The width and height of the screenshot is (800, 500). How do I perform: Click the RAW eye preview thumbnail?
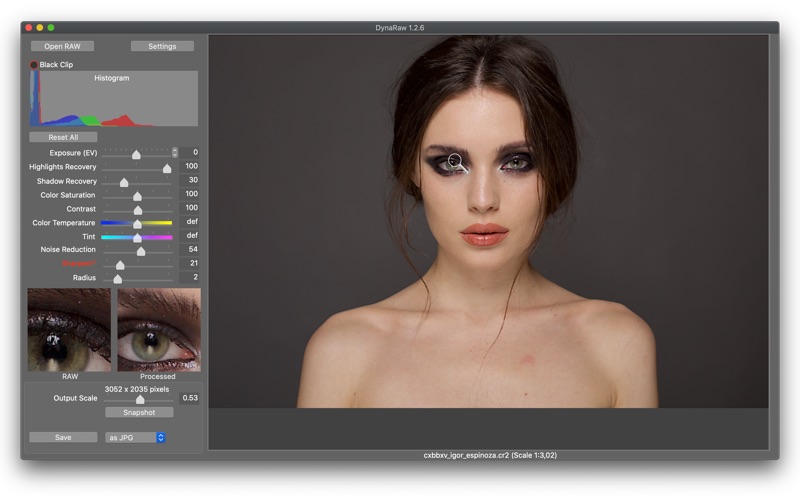pos(69,330)
